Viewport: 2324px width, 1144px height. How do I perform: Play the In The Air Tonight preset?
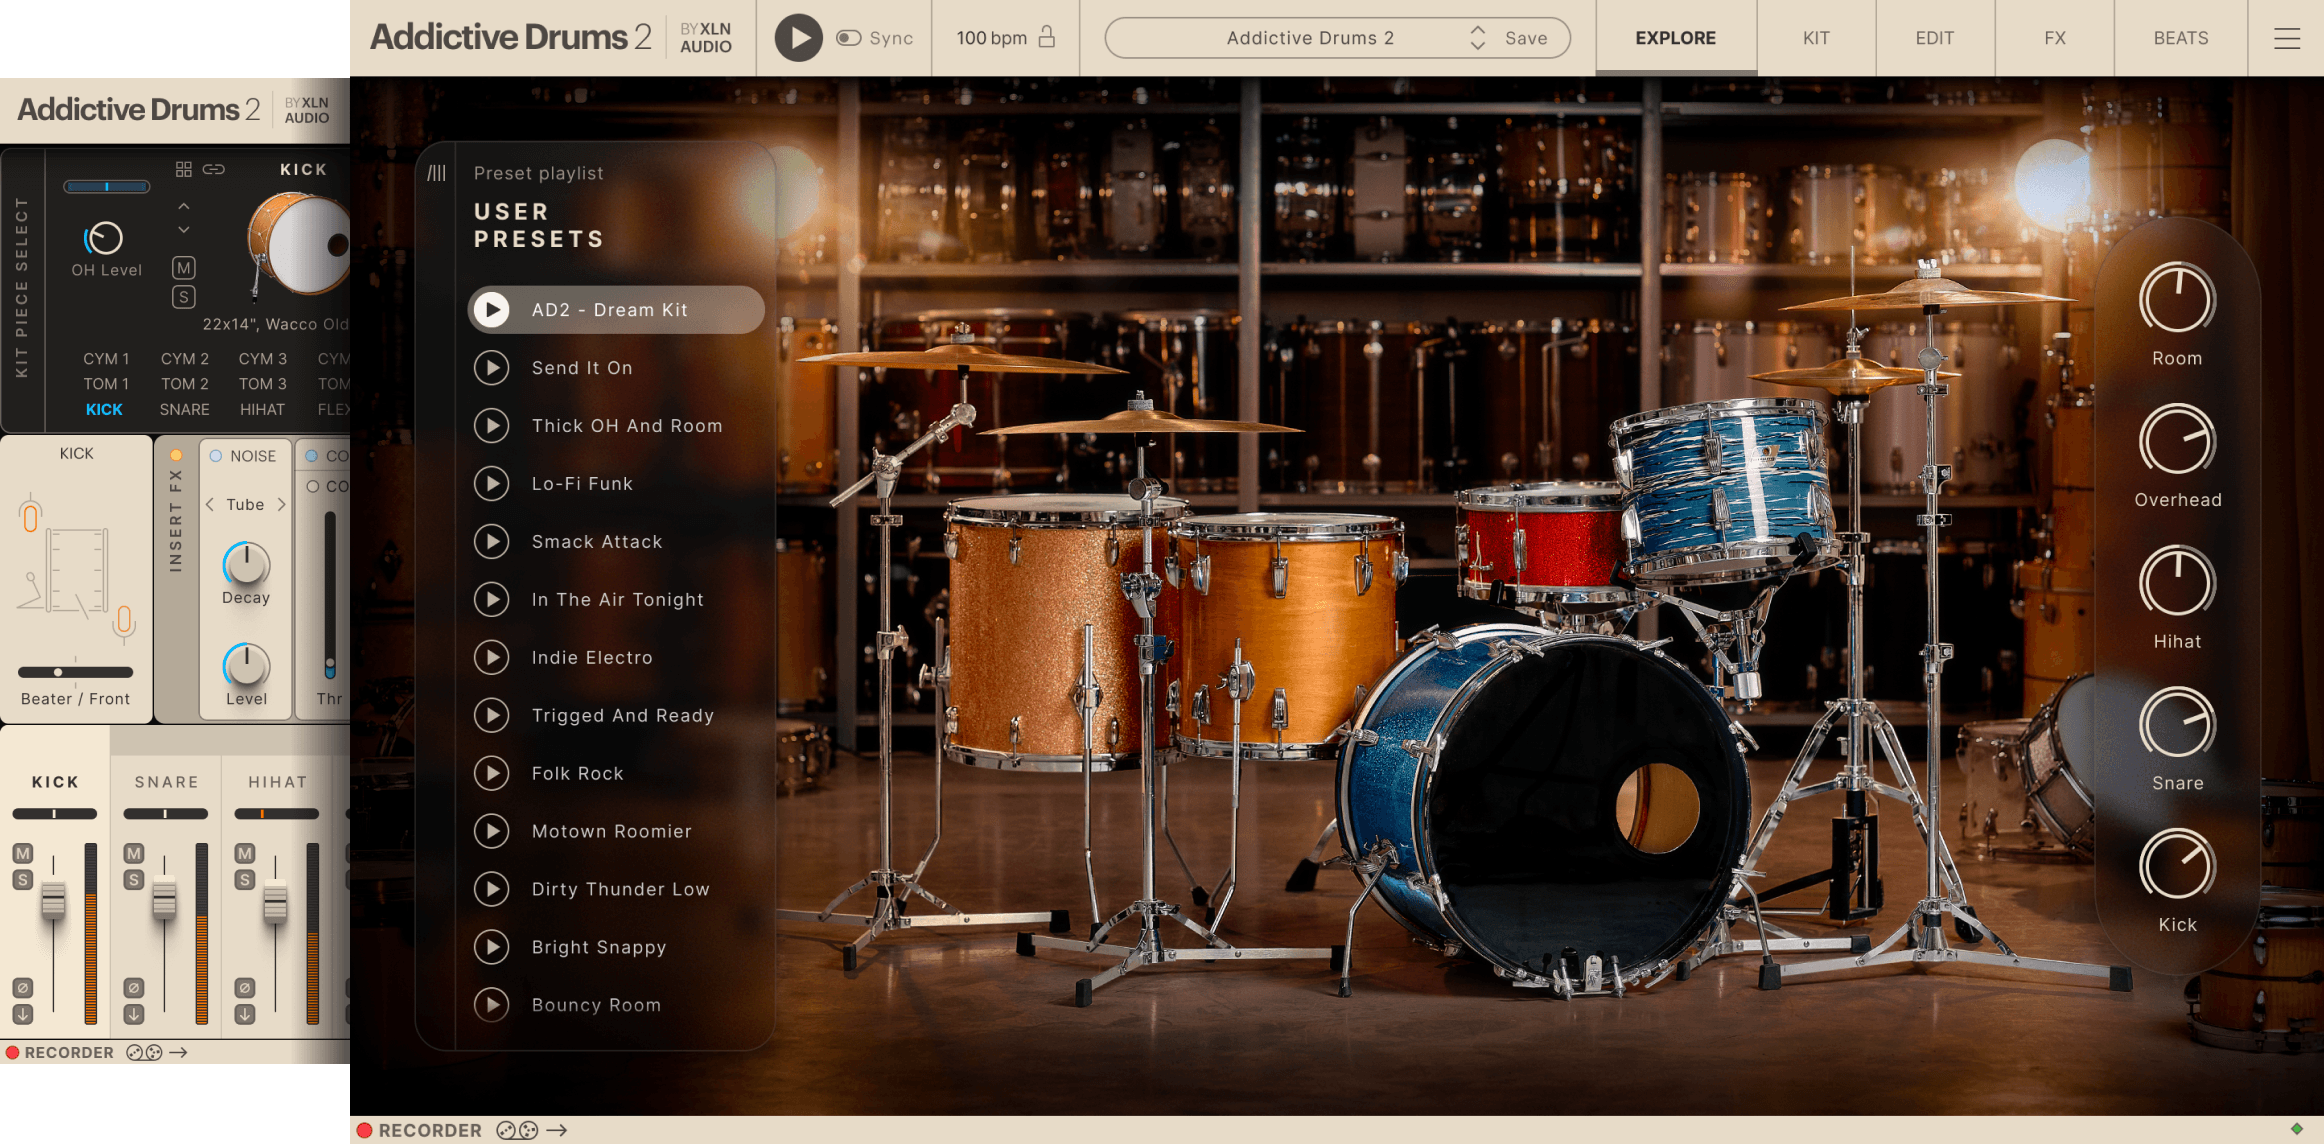coord(491,600)
